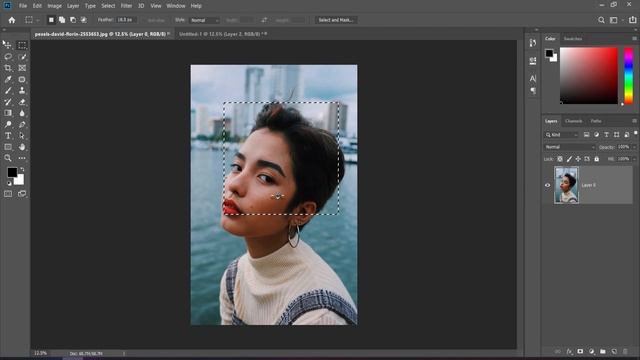Swap foreground and background colors
Viewport: 640px width, 360px height.
click(22, 169)
